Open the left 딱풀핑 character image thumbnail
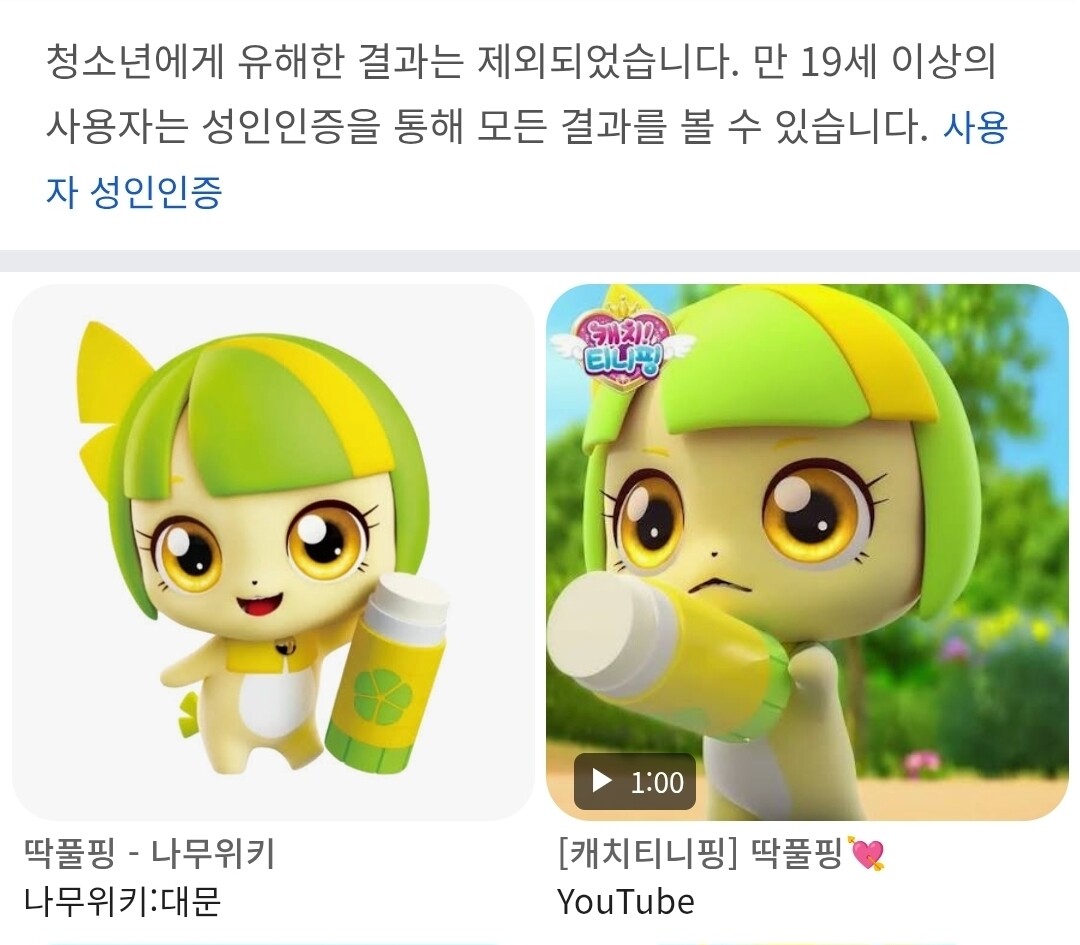 click(x=273, y=552)
